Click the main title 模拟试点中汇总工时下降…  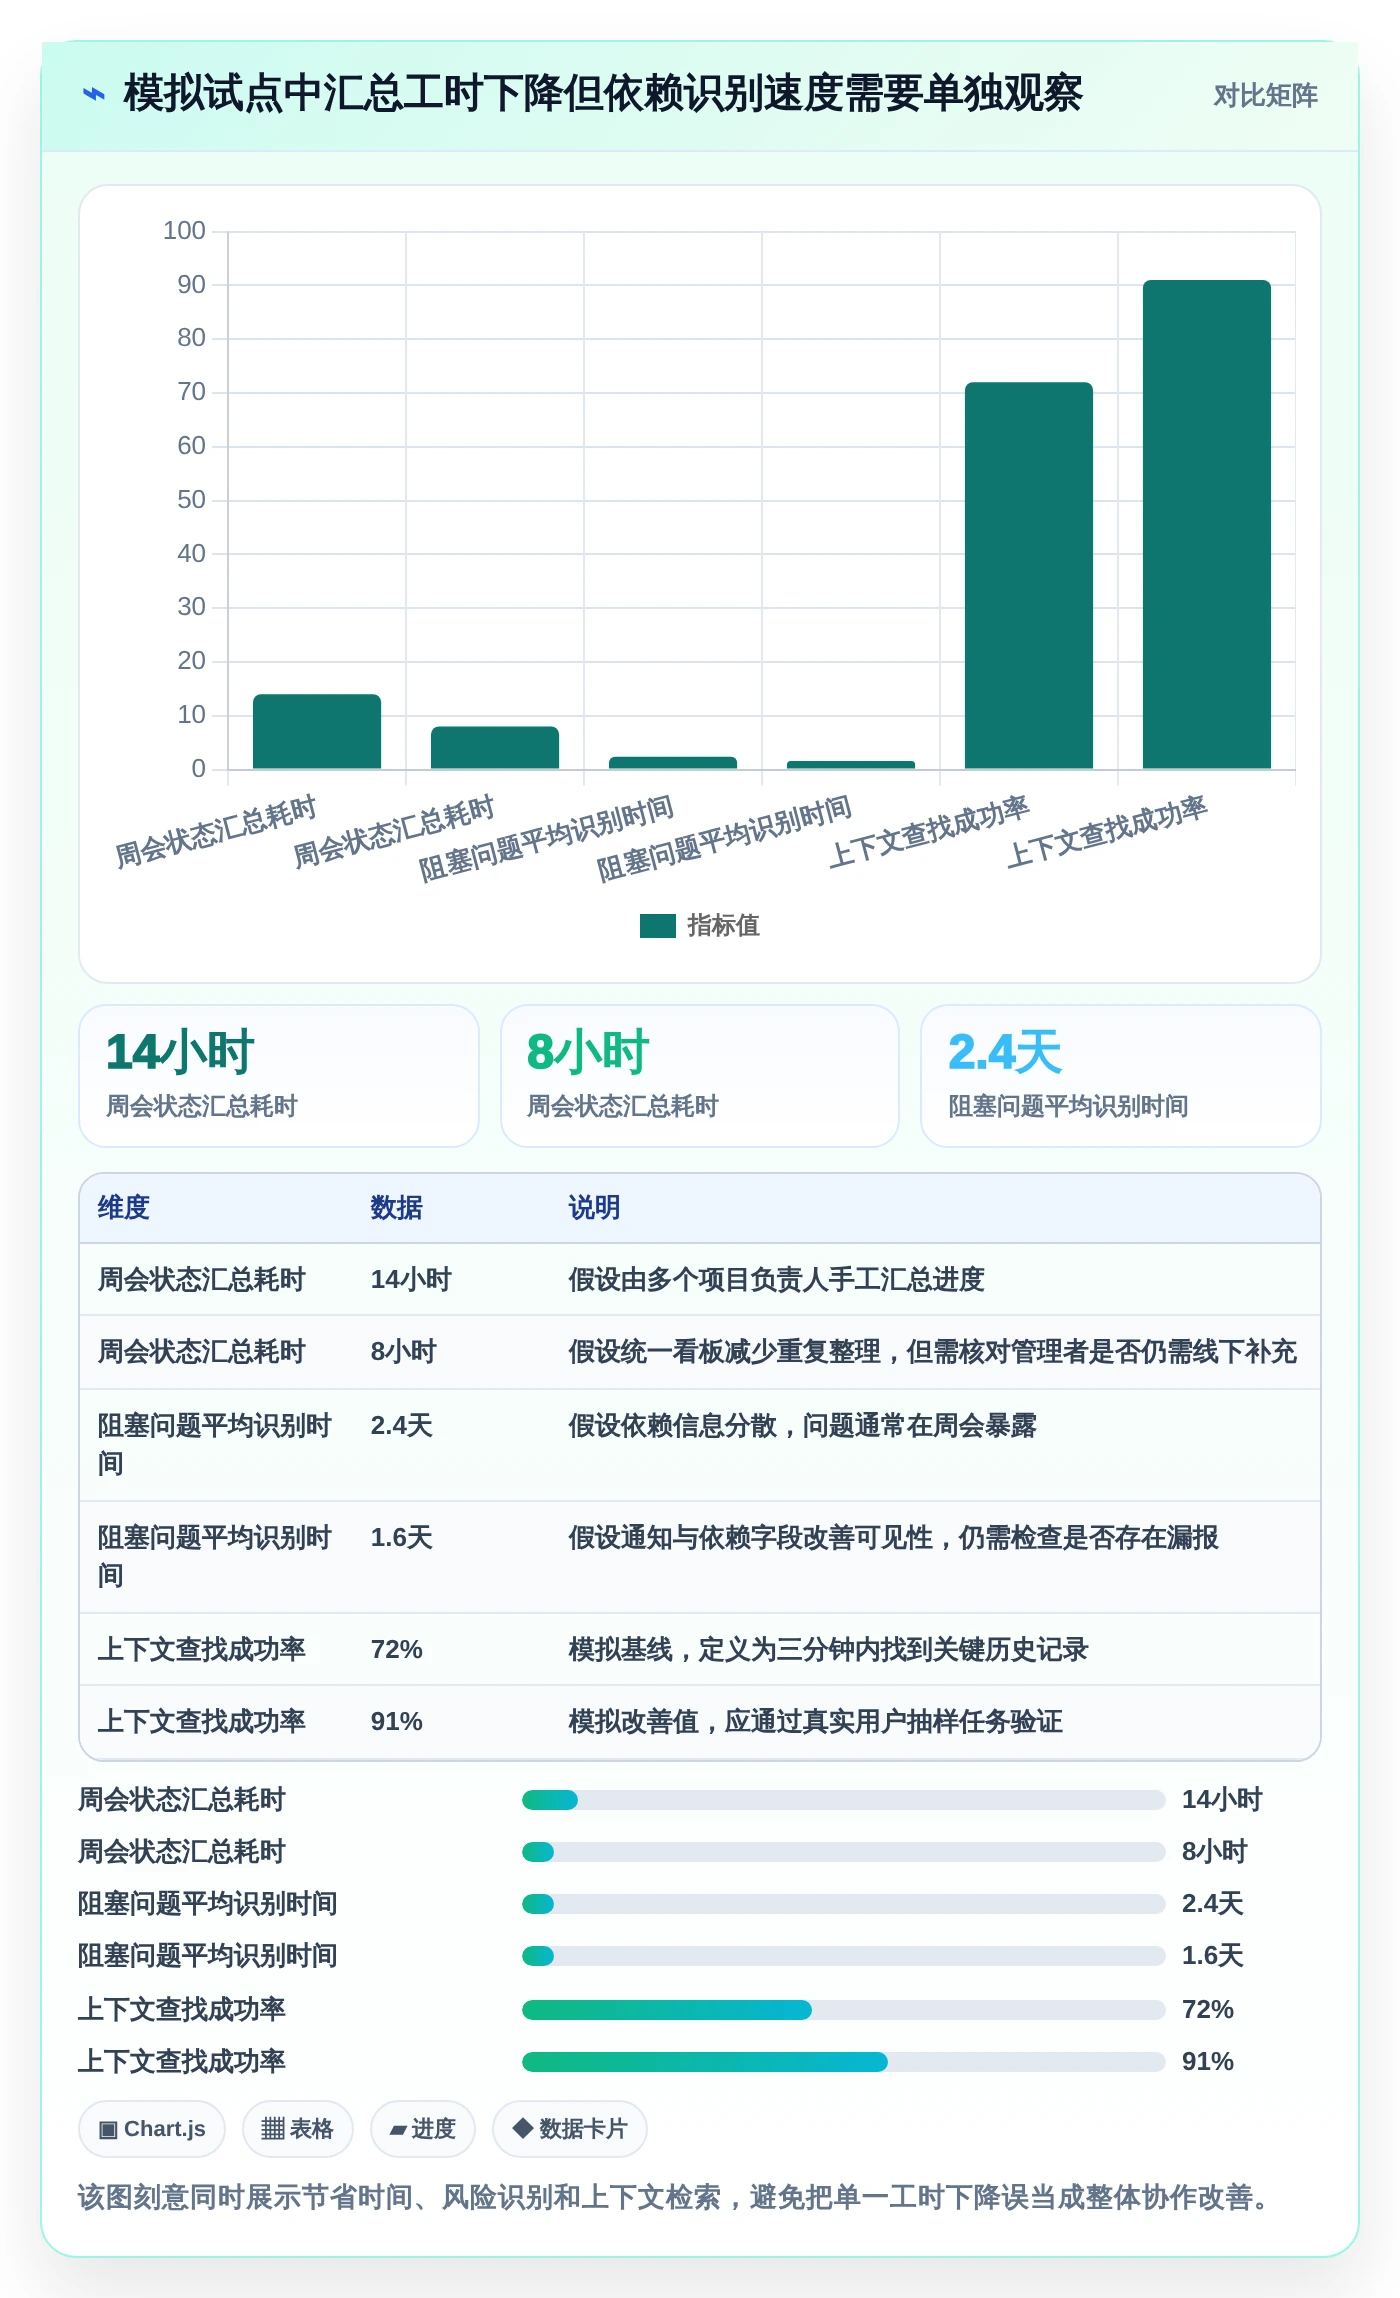coord(603,94)
